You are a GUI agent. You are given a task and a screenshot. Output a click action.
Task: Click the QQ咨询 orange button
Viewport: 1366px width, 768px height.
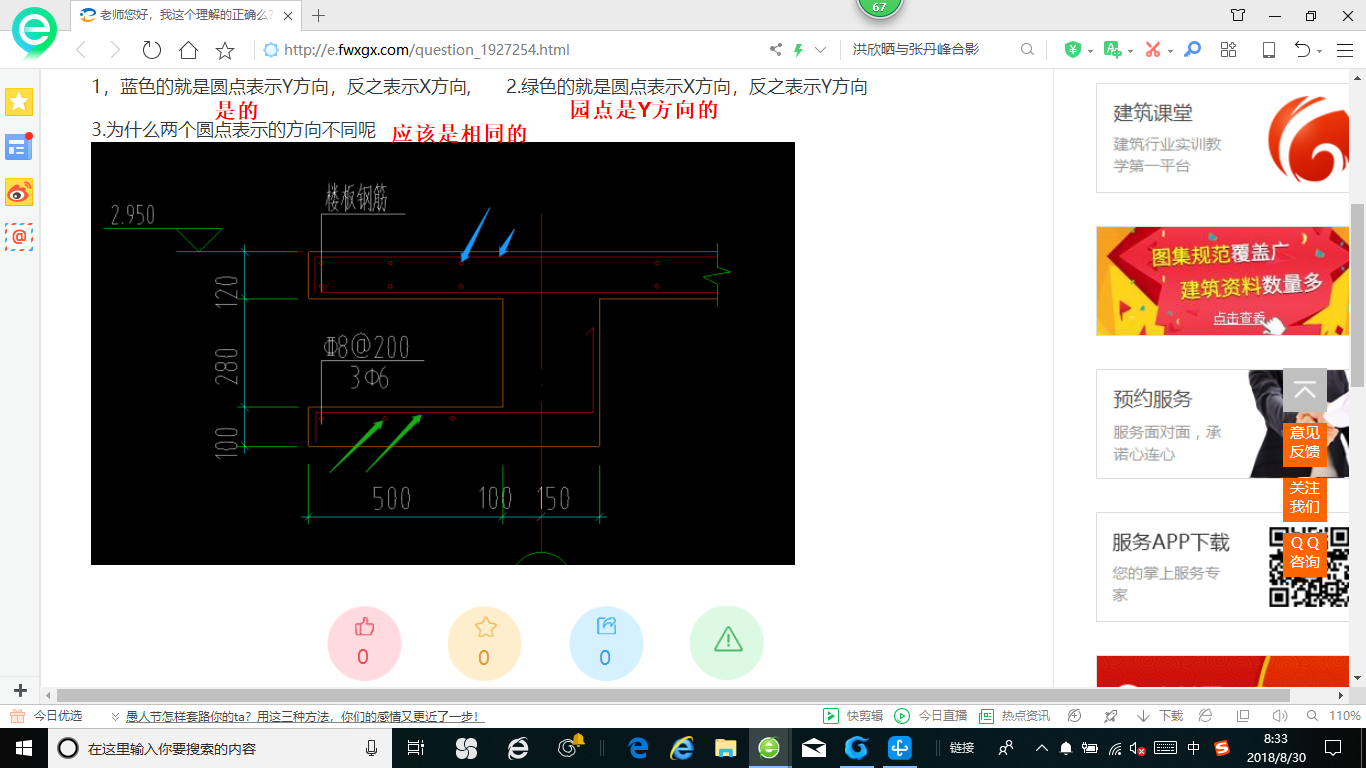[1305, 552]
